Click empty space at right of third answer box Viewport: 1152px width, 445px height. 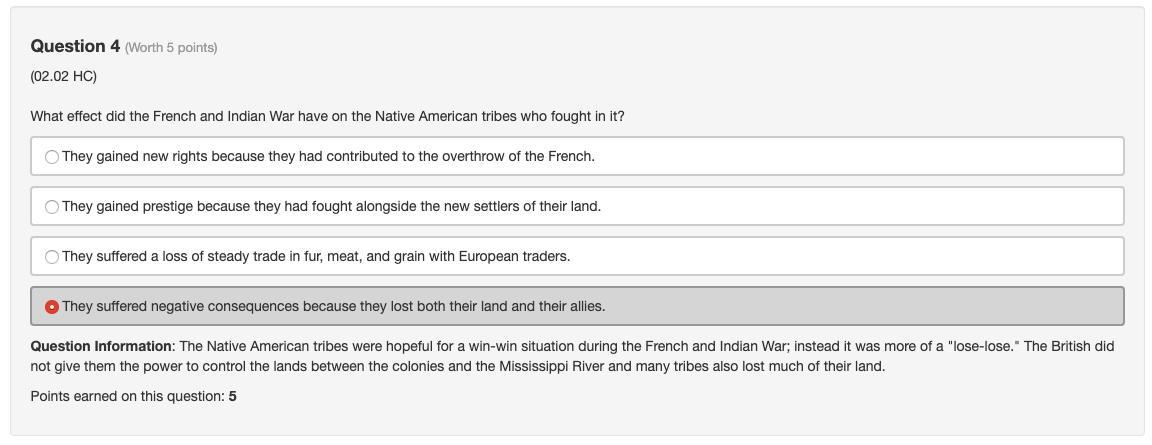[x=900, y=256]
